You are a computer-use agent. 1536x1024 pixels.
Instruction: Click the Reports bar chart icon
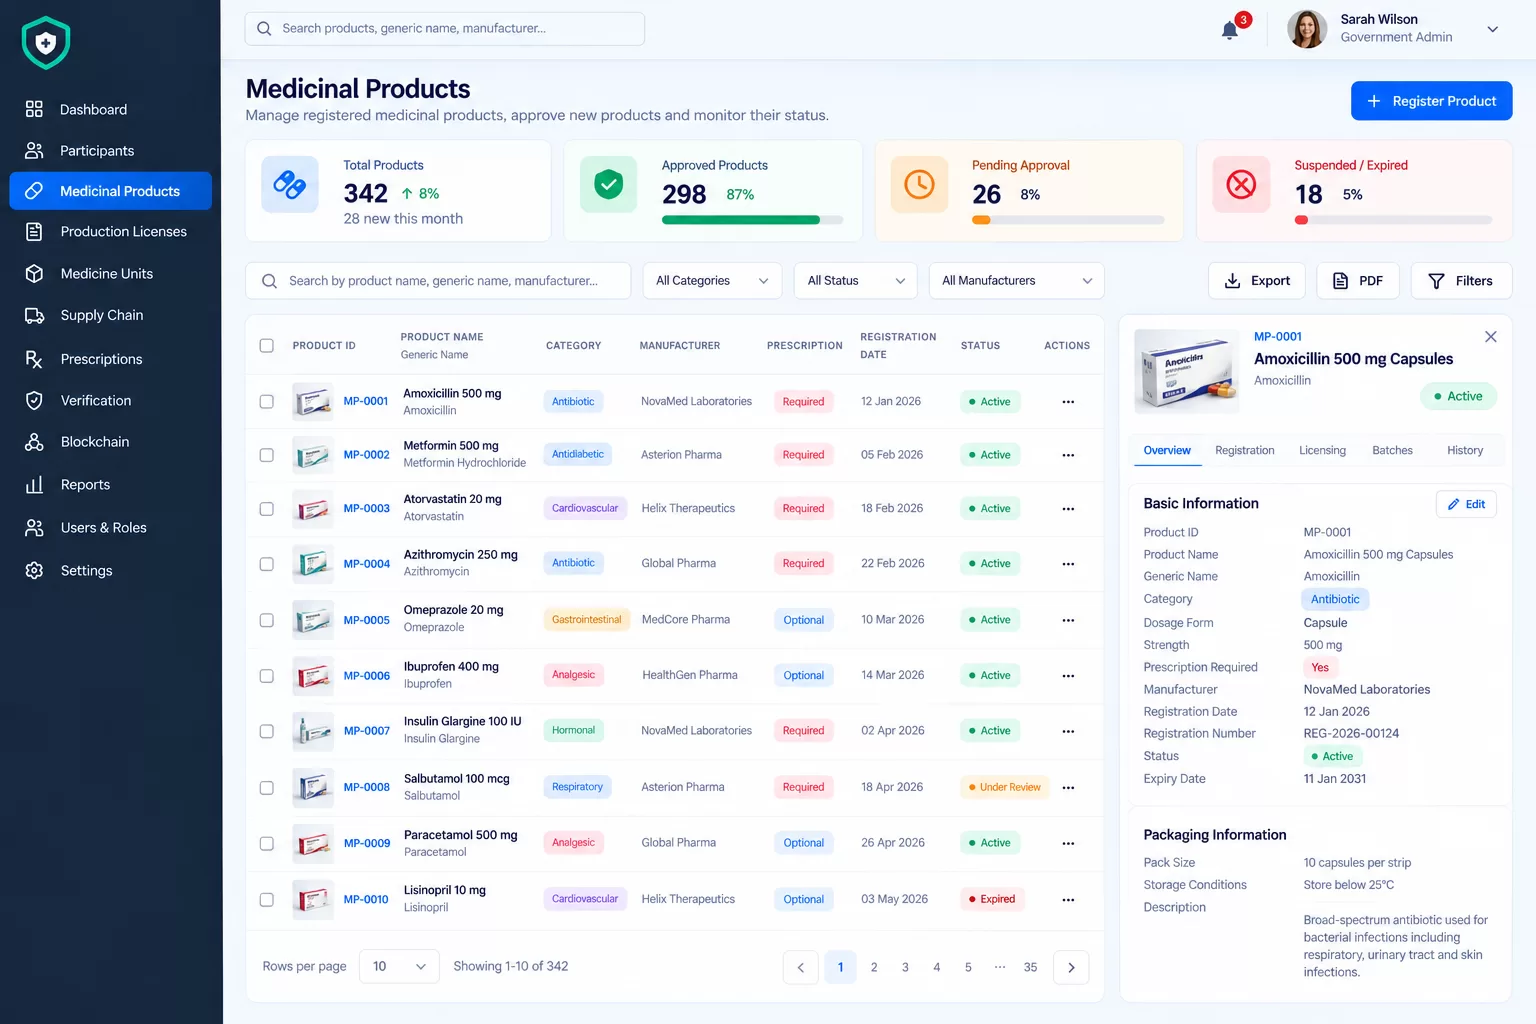(34, 484)
